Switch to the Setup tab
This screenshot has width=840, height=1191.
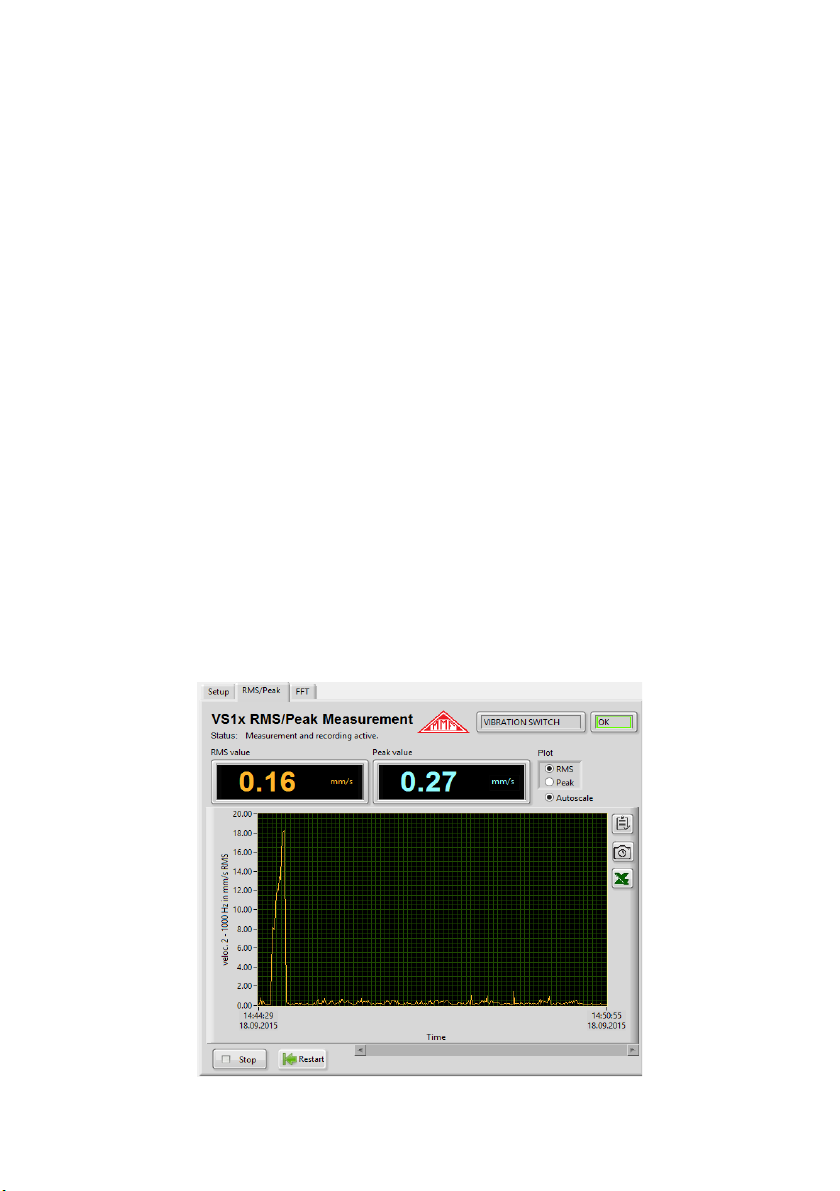click(x=219, y=692)
